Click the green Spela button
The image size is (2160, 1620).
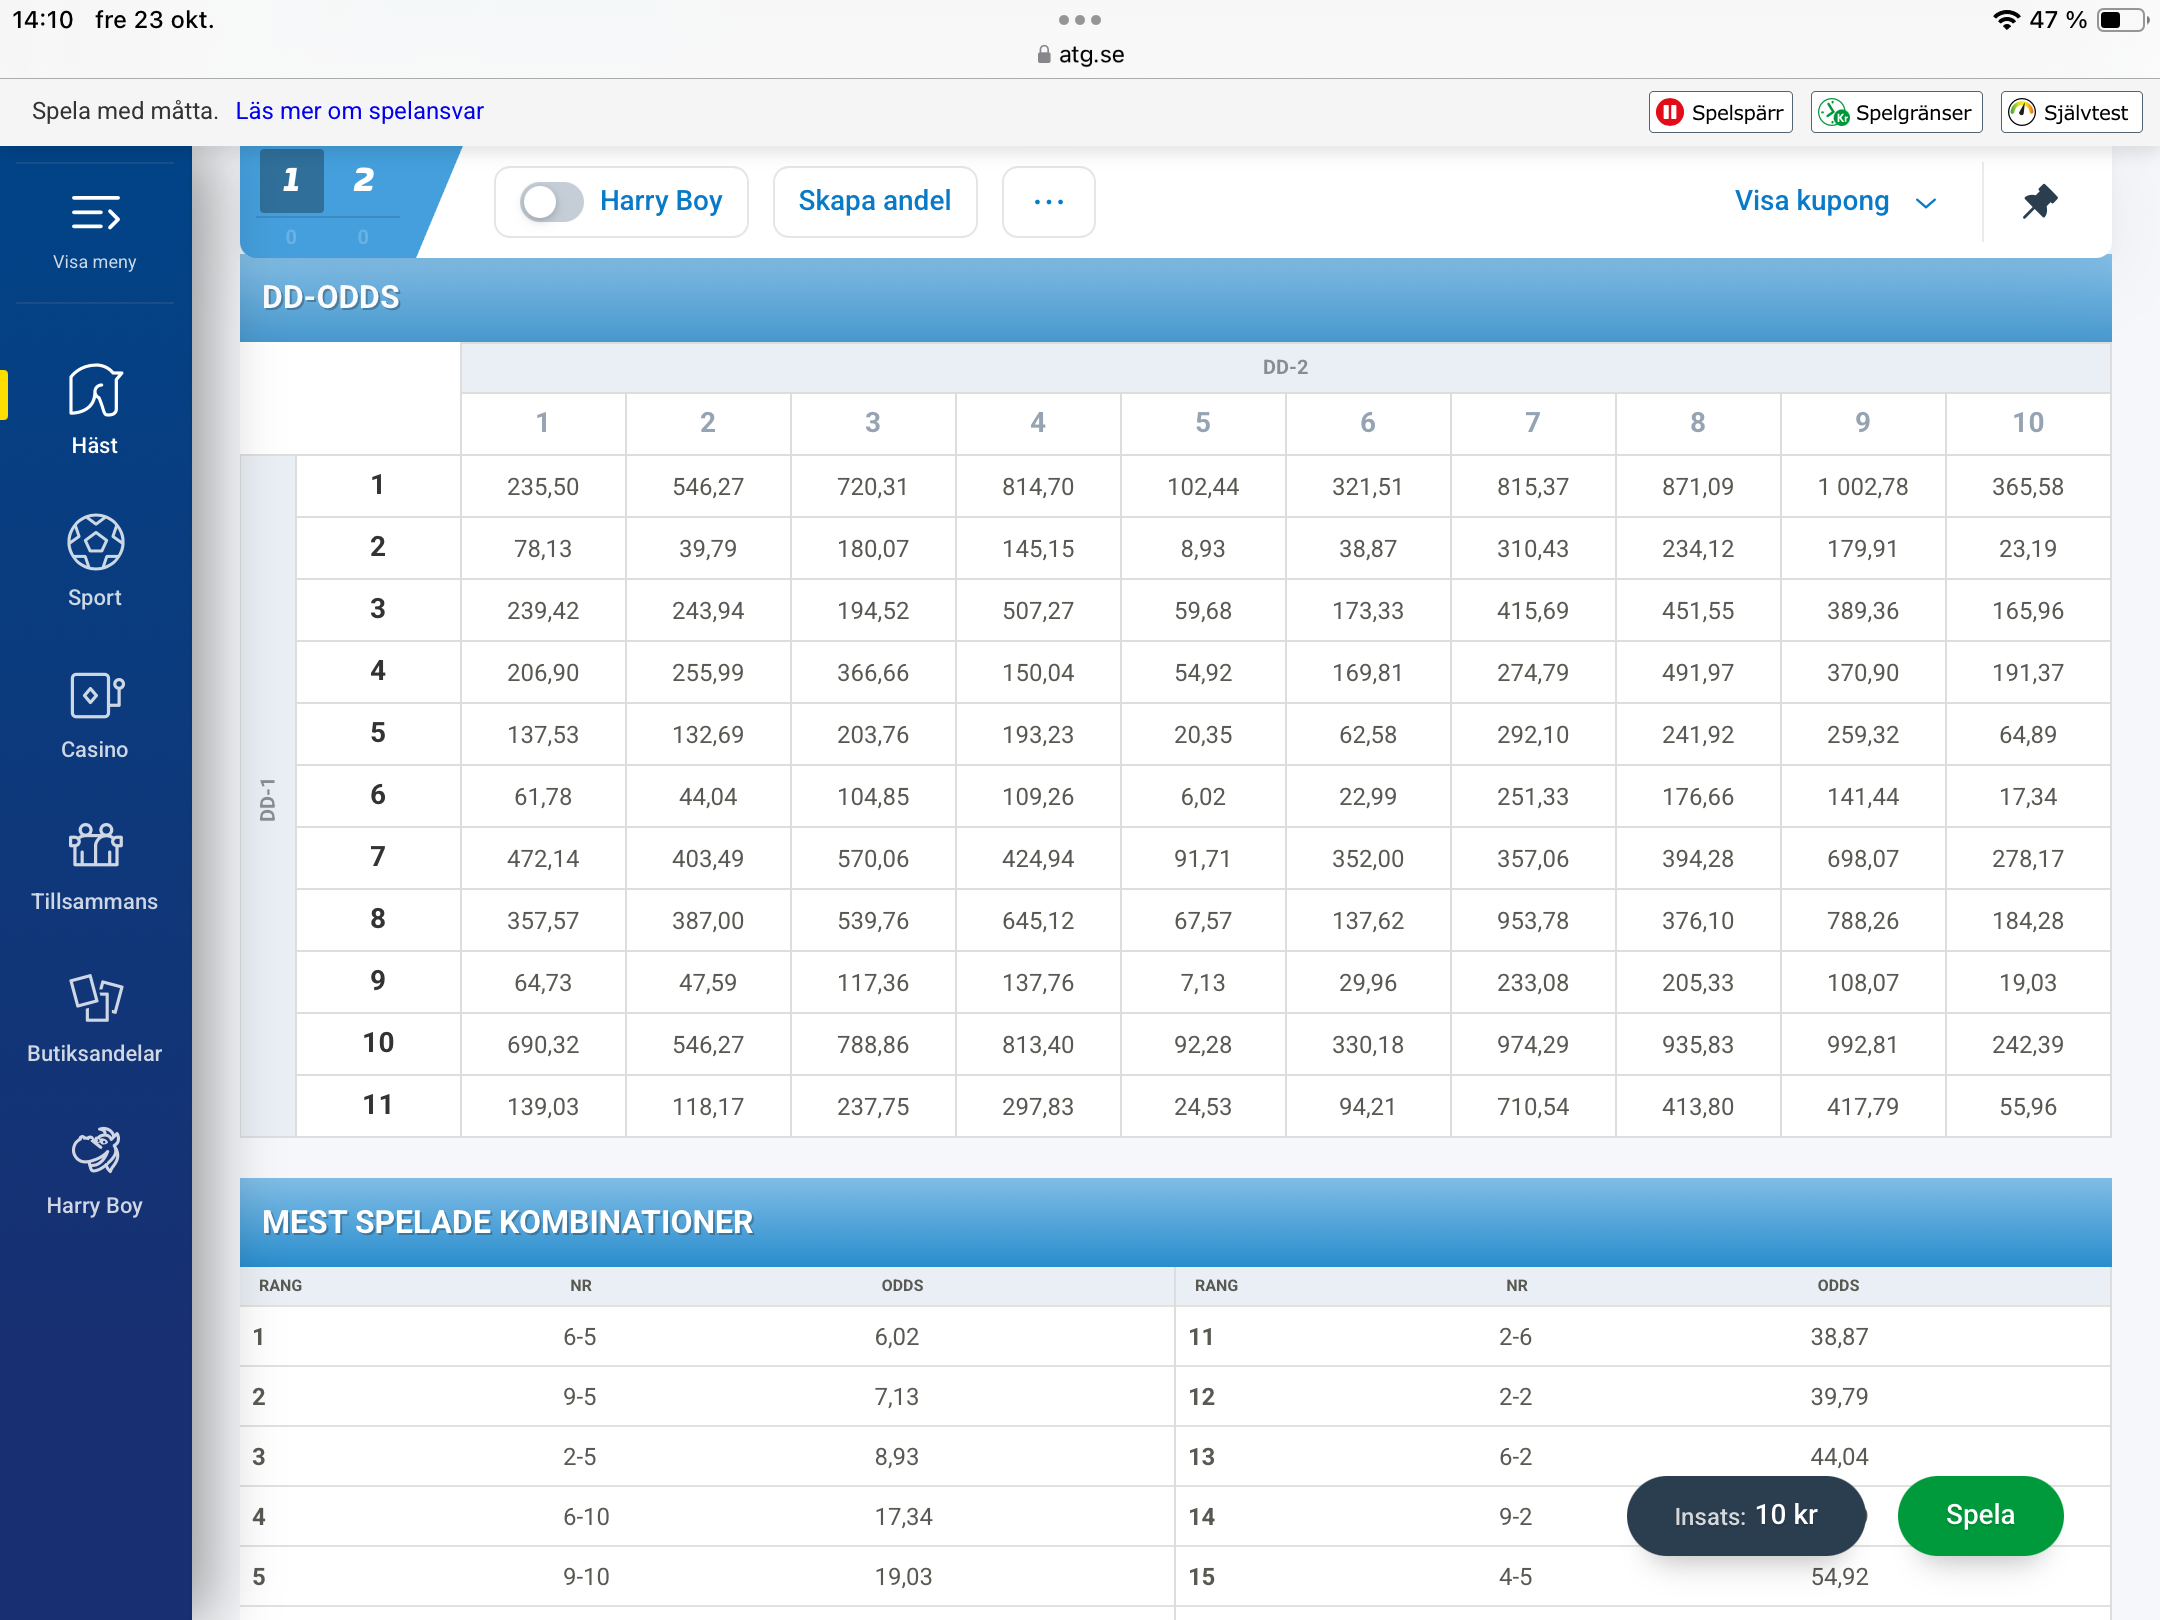(1980, 1515)
